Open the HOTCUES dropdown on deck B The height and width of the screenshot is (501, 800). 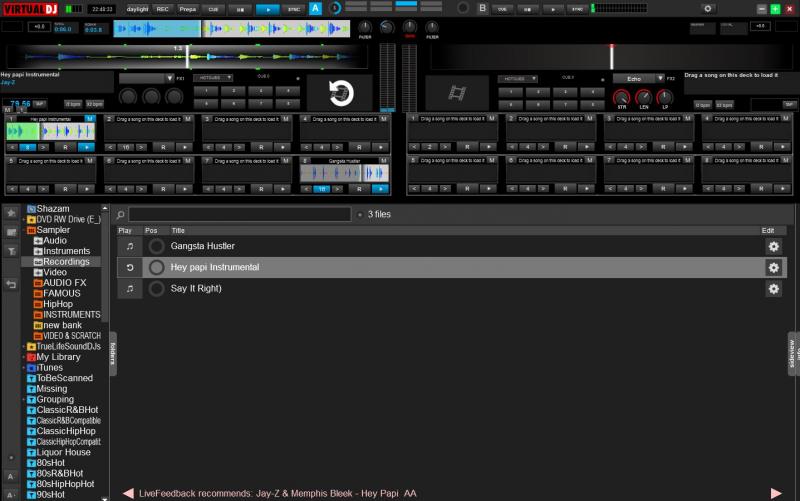(x=517, y=79)
